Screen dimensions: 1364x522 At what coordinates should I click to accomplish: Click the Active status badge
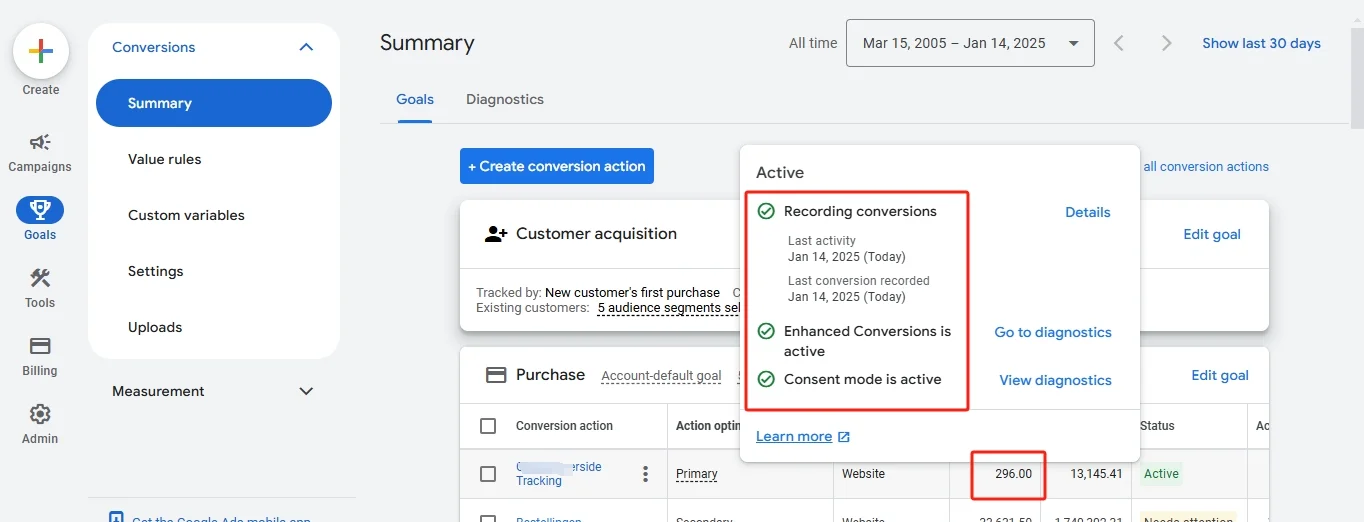[x=1161, y=474]
